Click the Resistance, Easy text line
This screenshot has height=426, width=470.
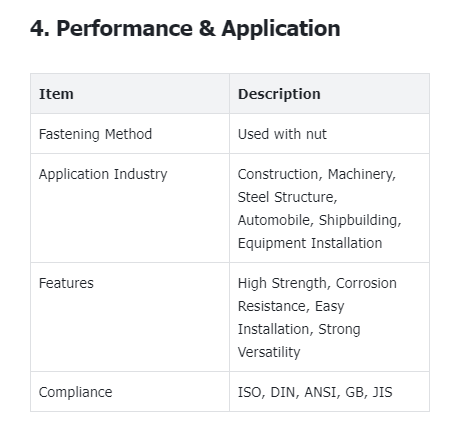click(x=291, y=306)
